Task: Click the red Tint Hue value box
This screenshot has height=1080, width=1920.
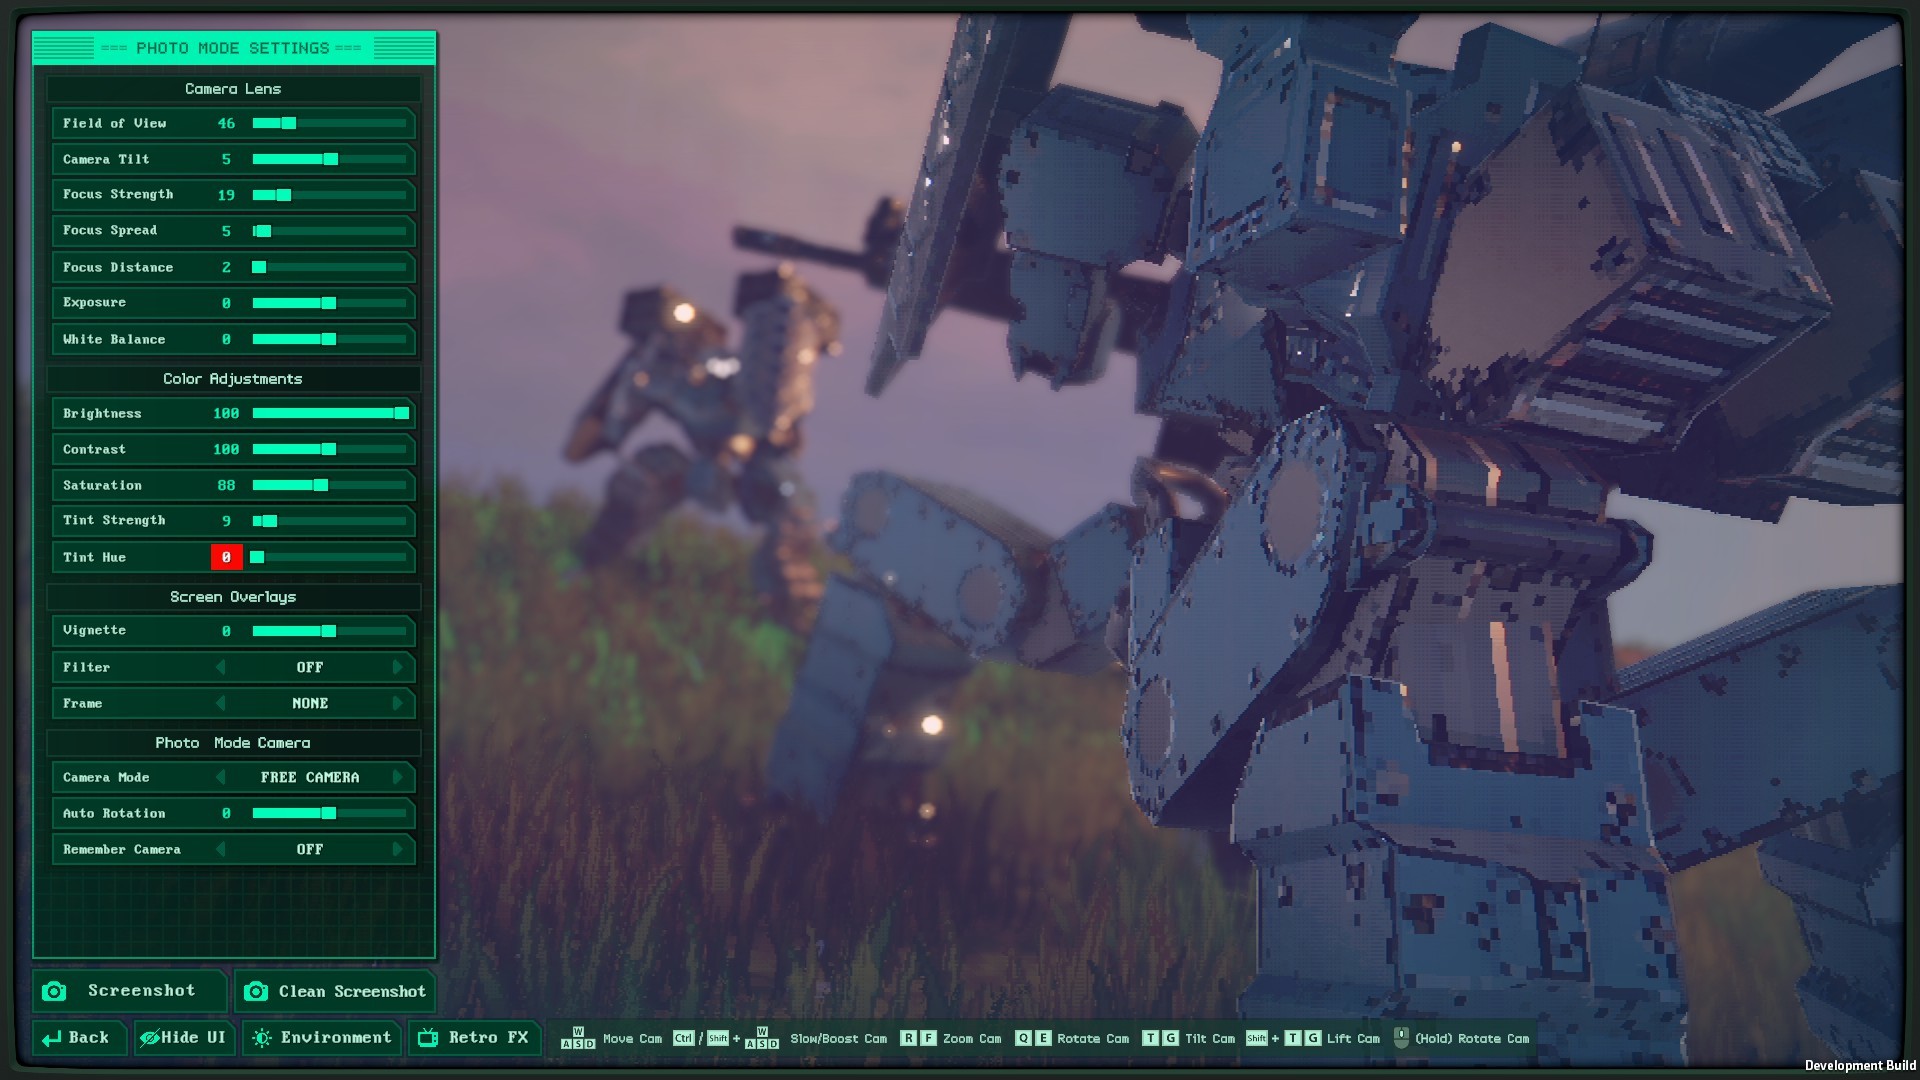Action: tap(226, 557)
